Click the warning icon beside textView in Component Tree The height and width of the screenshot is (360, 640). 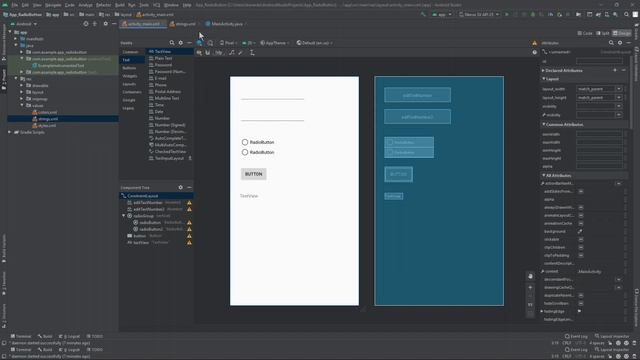[189, 242]
